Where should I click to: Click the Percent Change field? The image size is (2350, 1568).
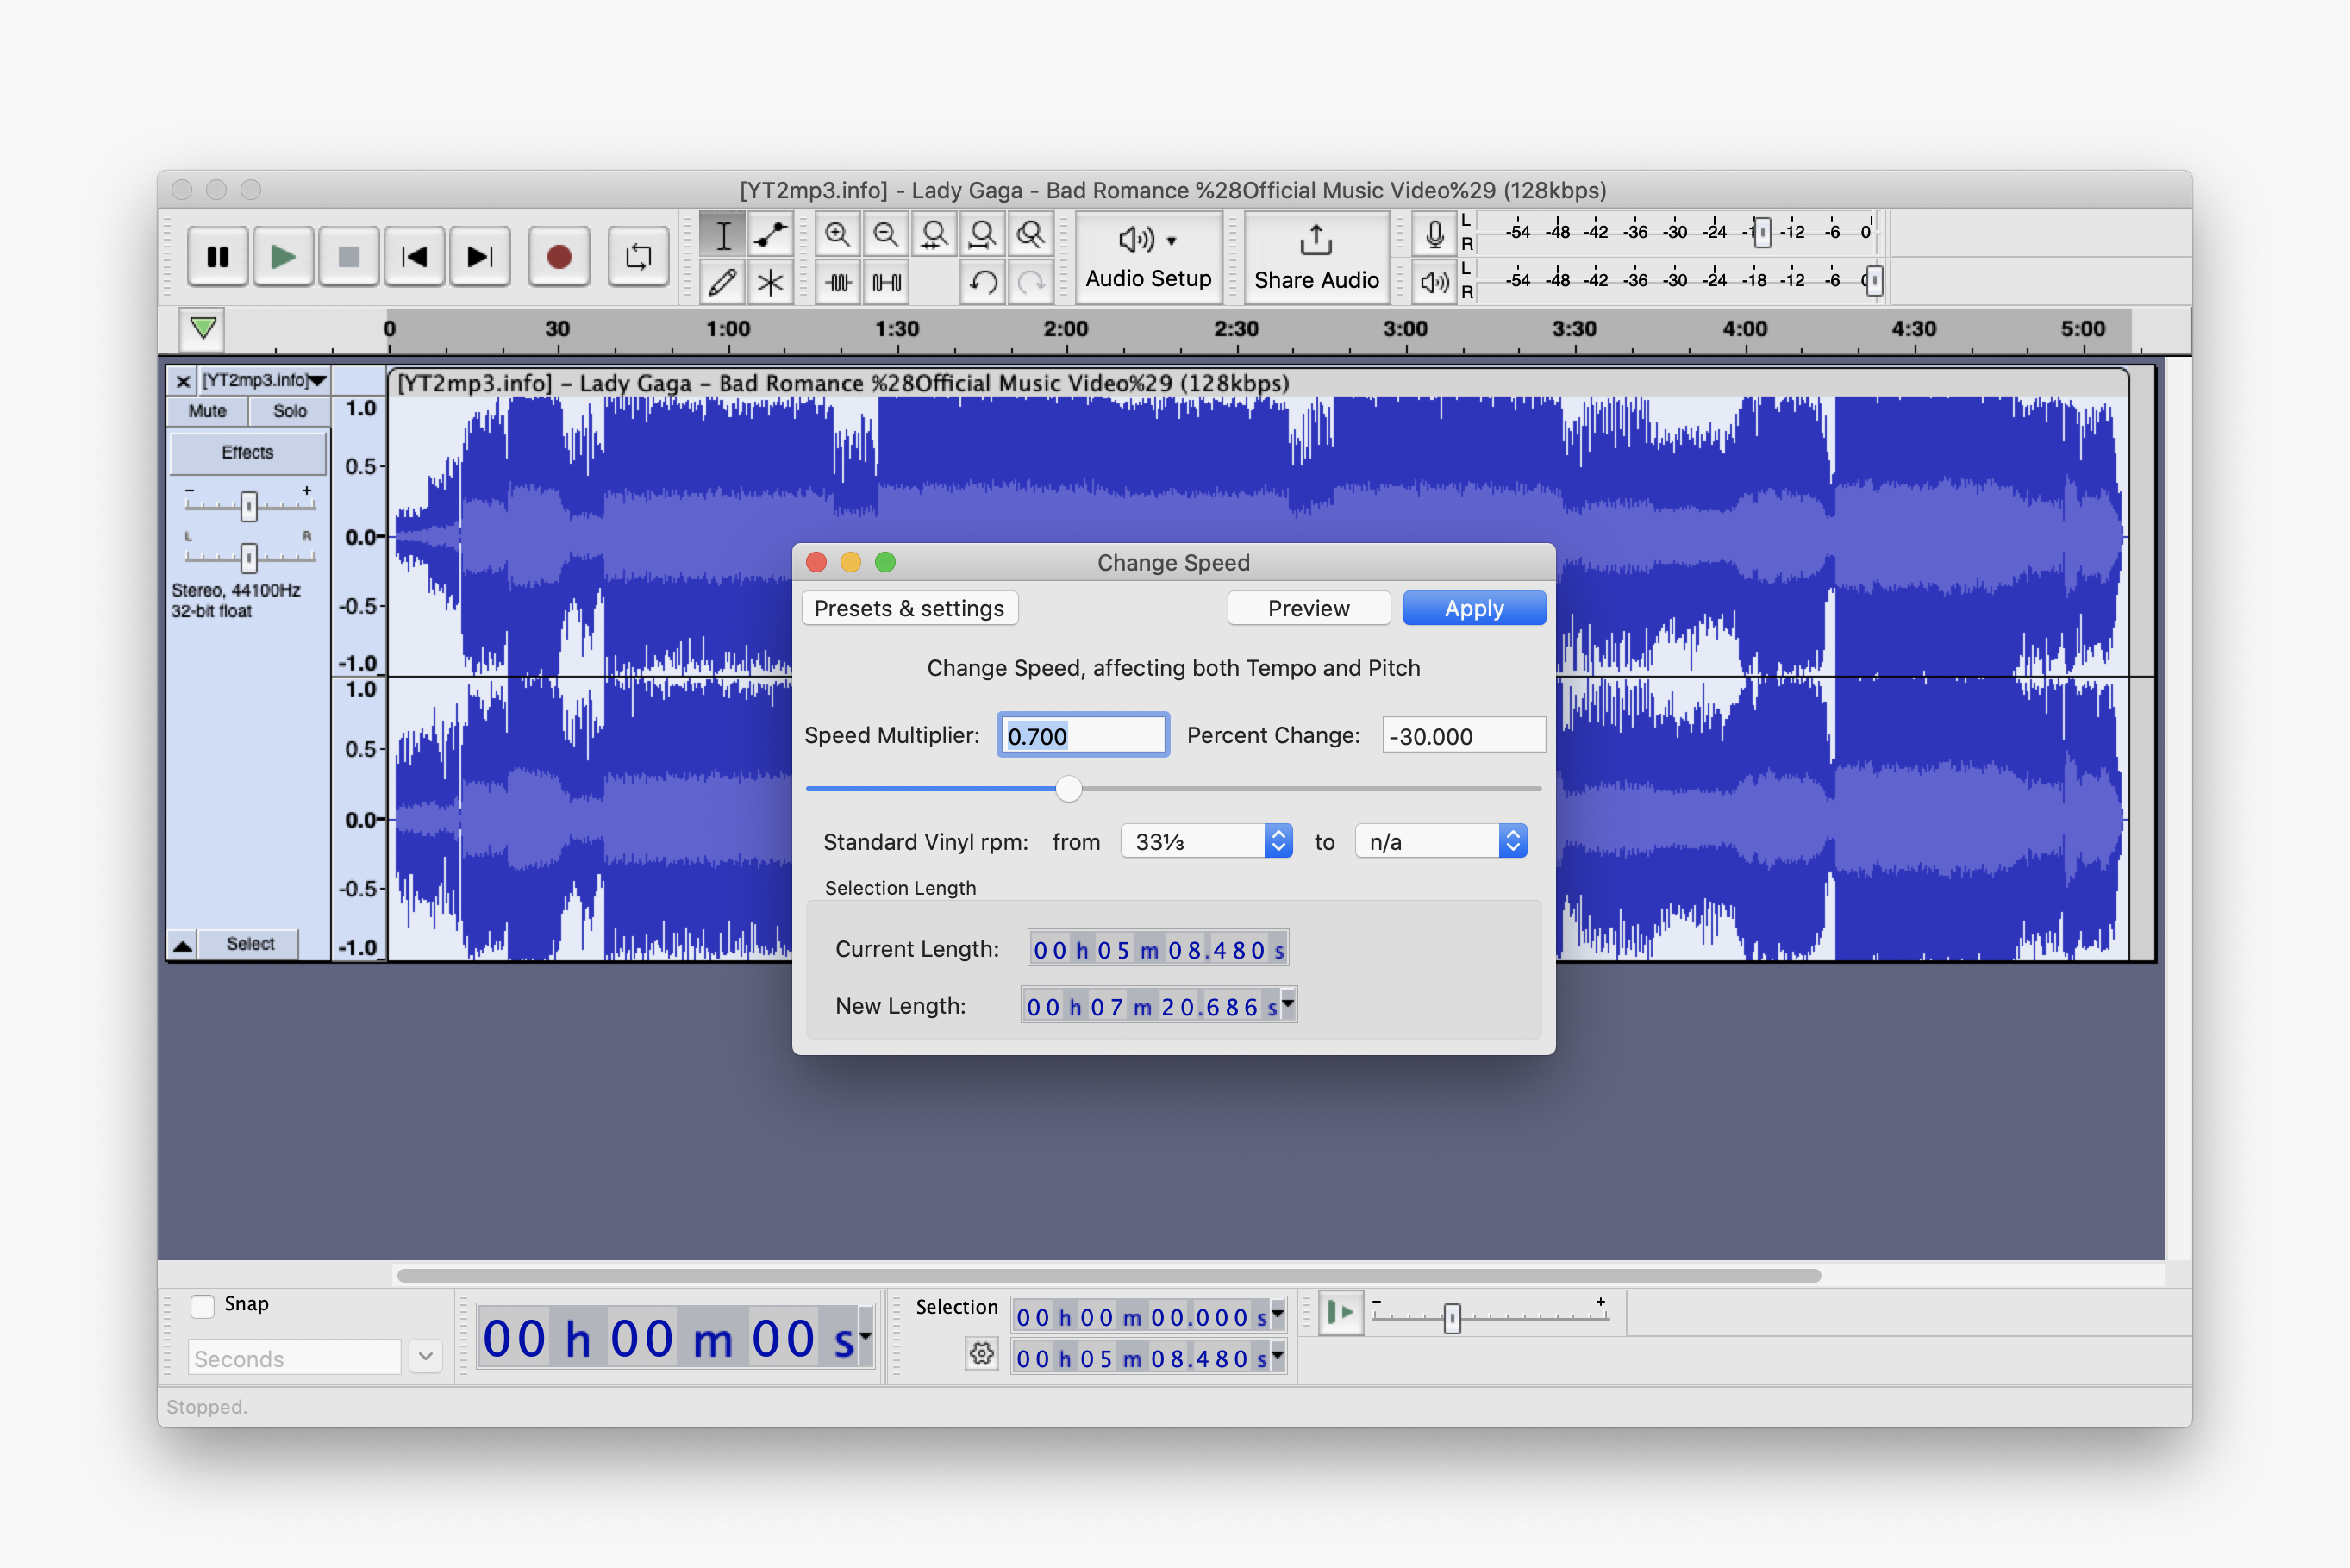click(x=1463, y=736)
